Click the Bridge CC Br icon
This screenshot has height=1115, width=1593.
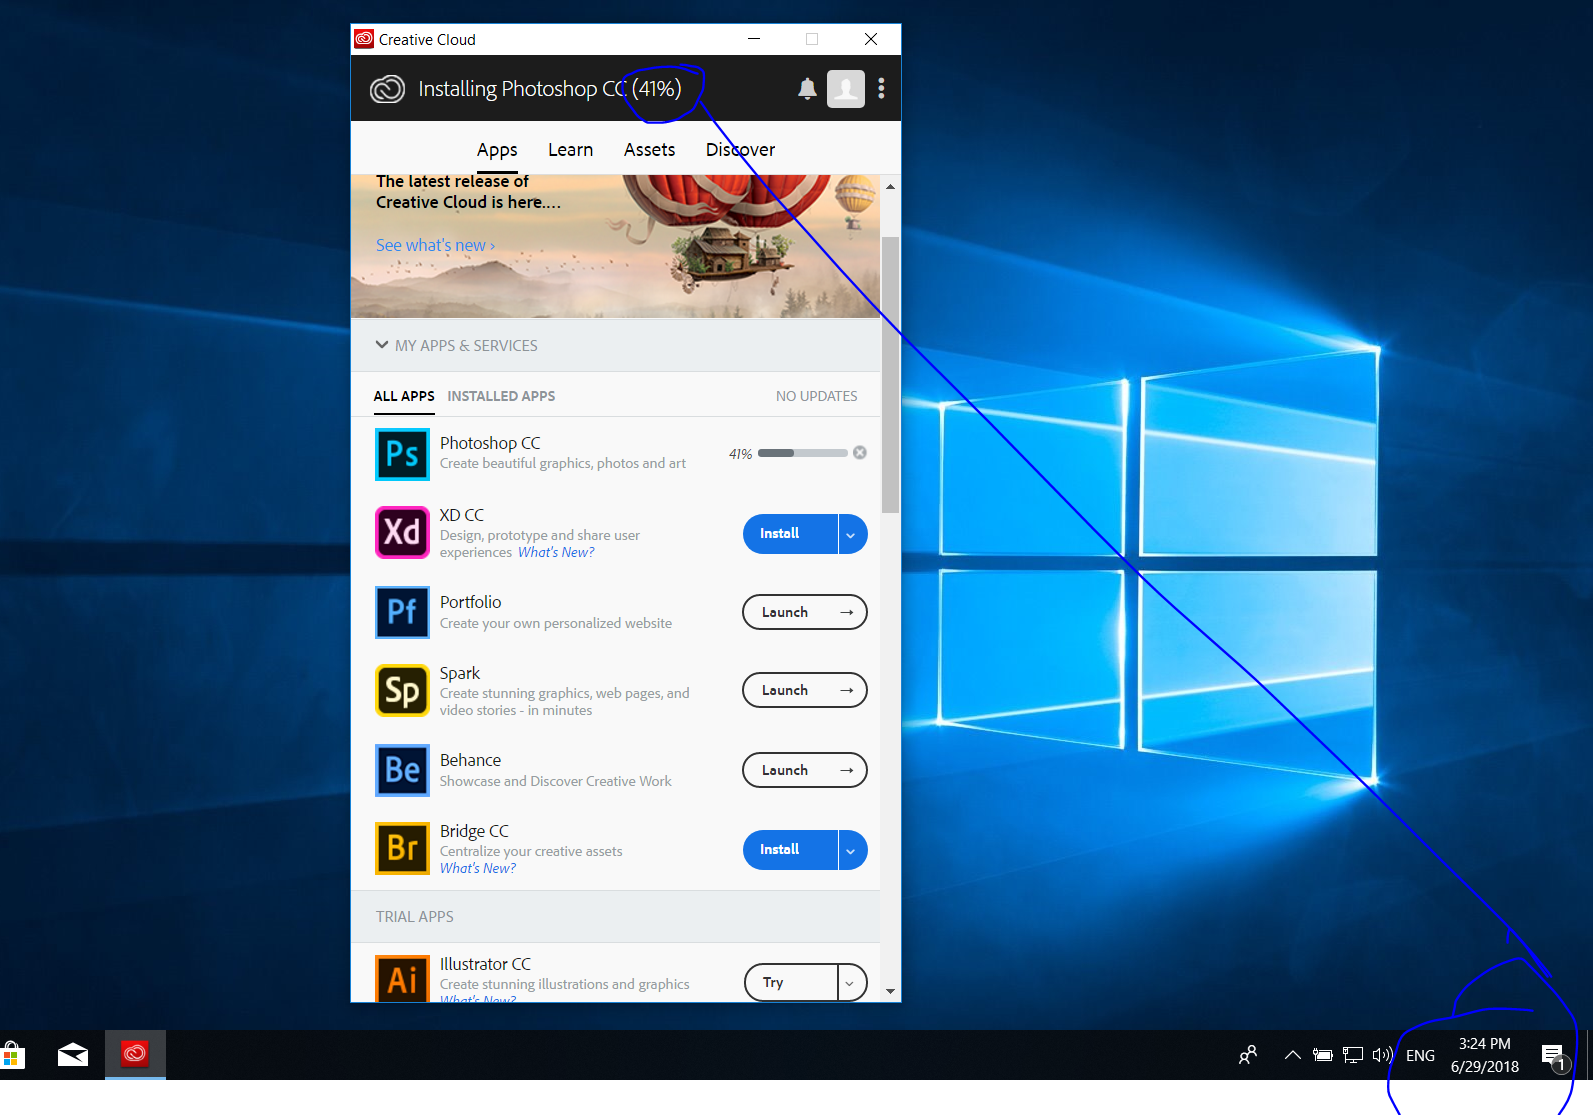tap(402, 848)
